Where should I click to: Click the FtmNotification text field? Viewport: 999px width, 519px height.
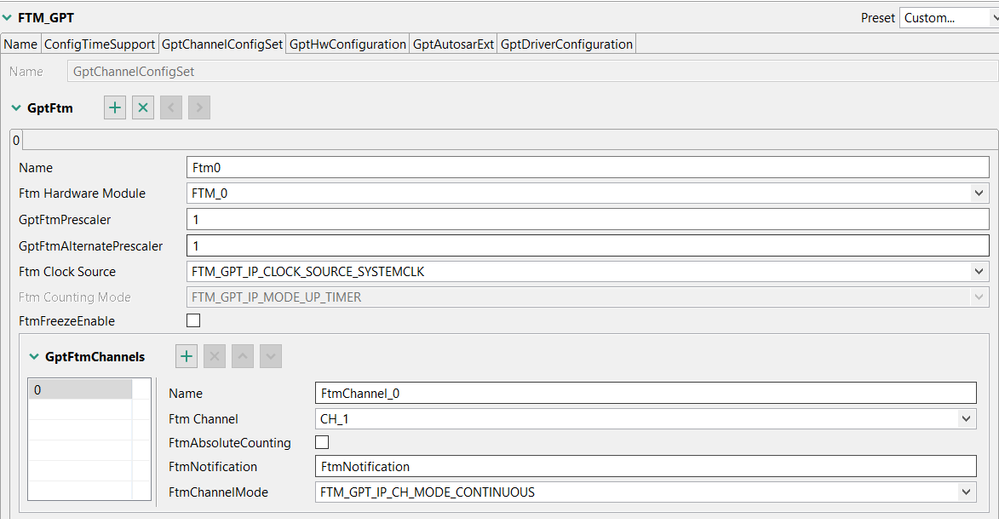[645, 466]
